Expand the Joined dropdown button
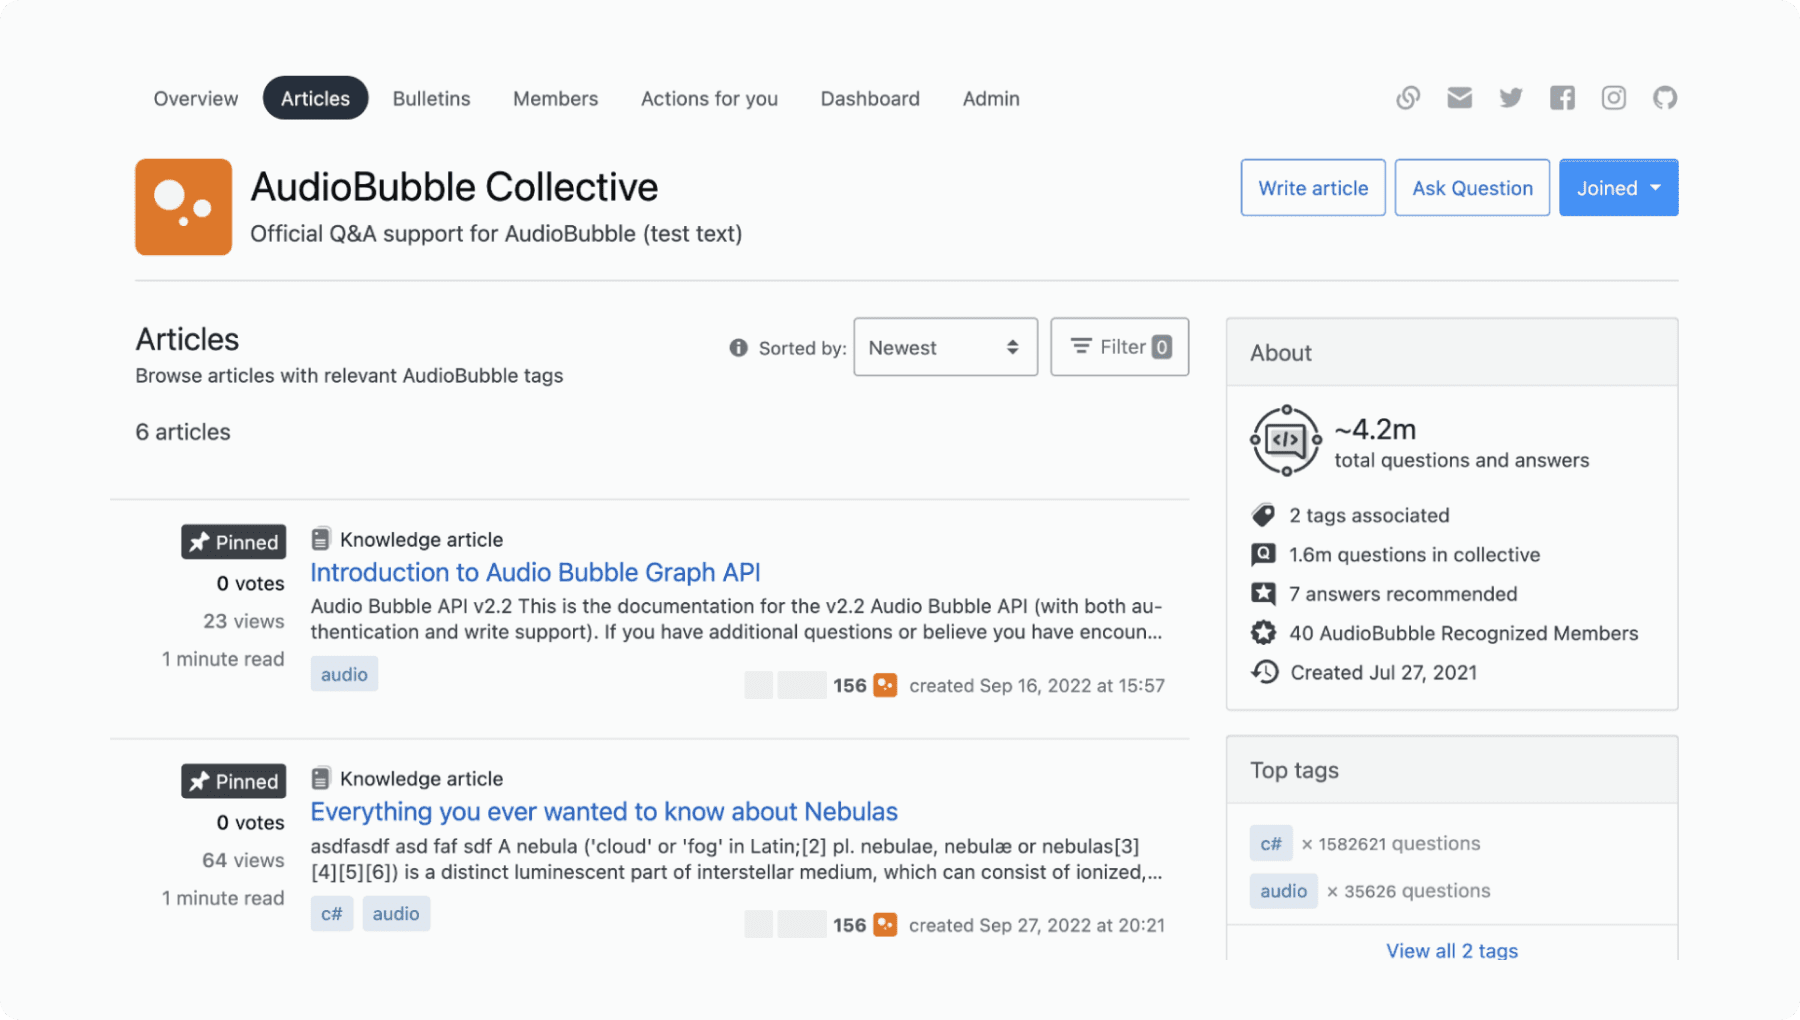 coord(1618,188)
